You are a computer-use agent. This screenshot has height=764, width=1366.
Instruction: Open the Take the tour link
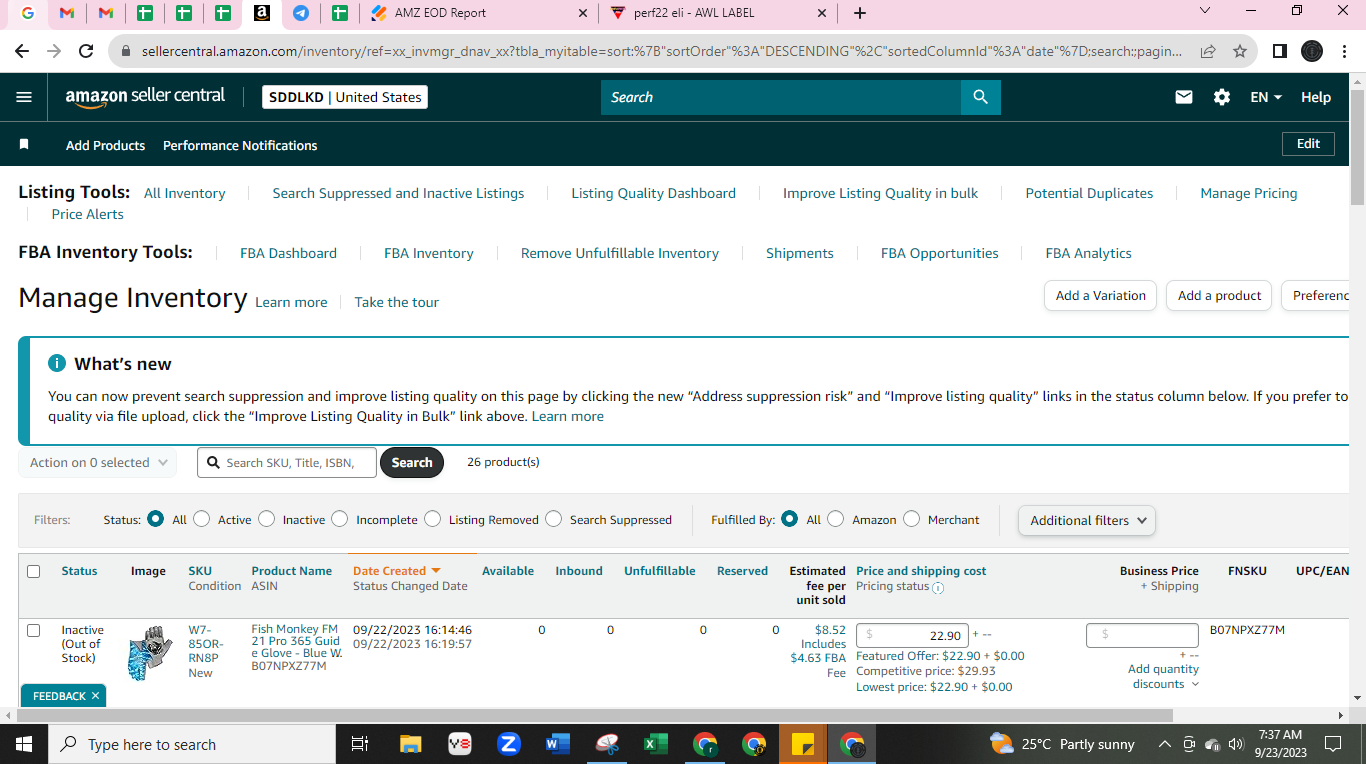(397, 302)
